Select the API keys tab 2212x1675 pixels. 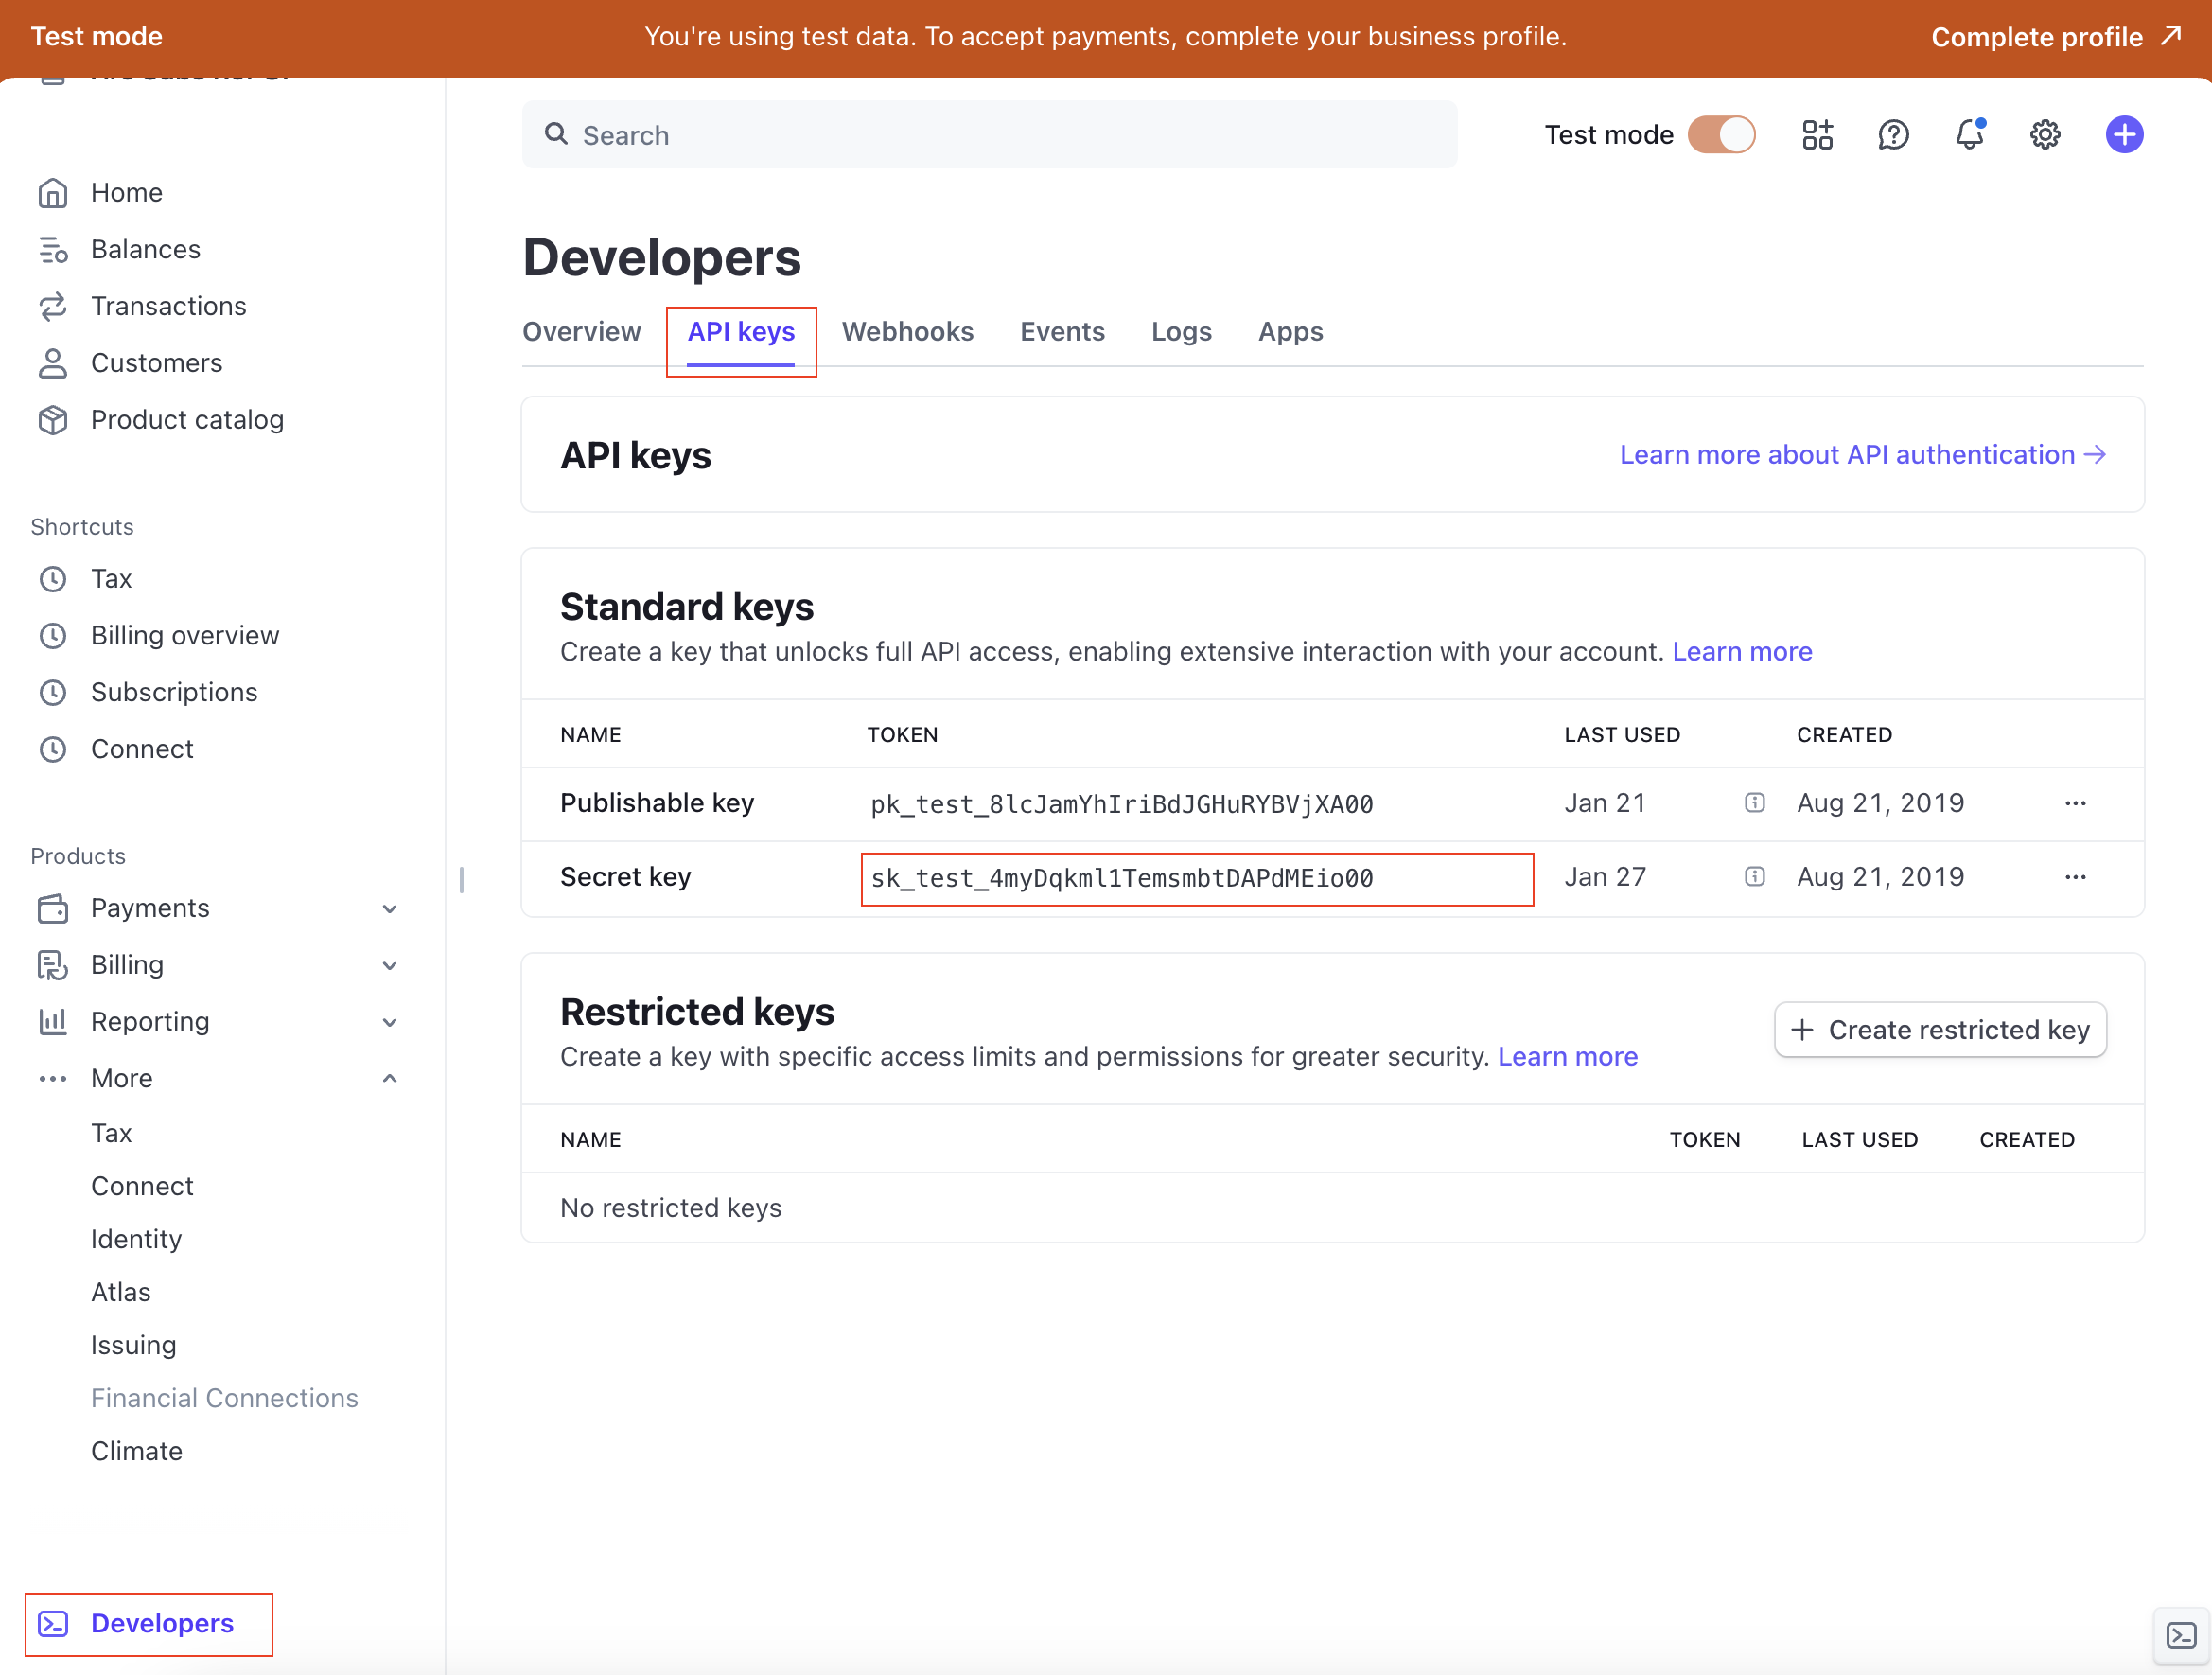pos(741,332)
